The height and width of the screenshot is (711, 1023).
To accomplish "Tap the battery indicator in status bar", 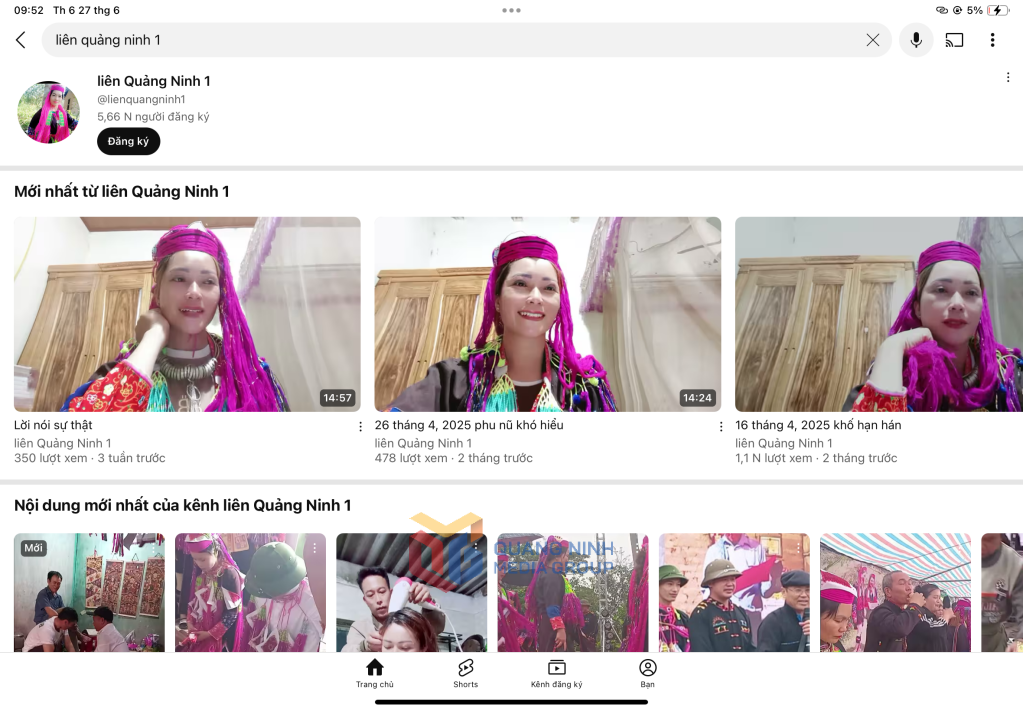I will (998, 10).
